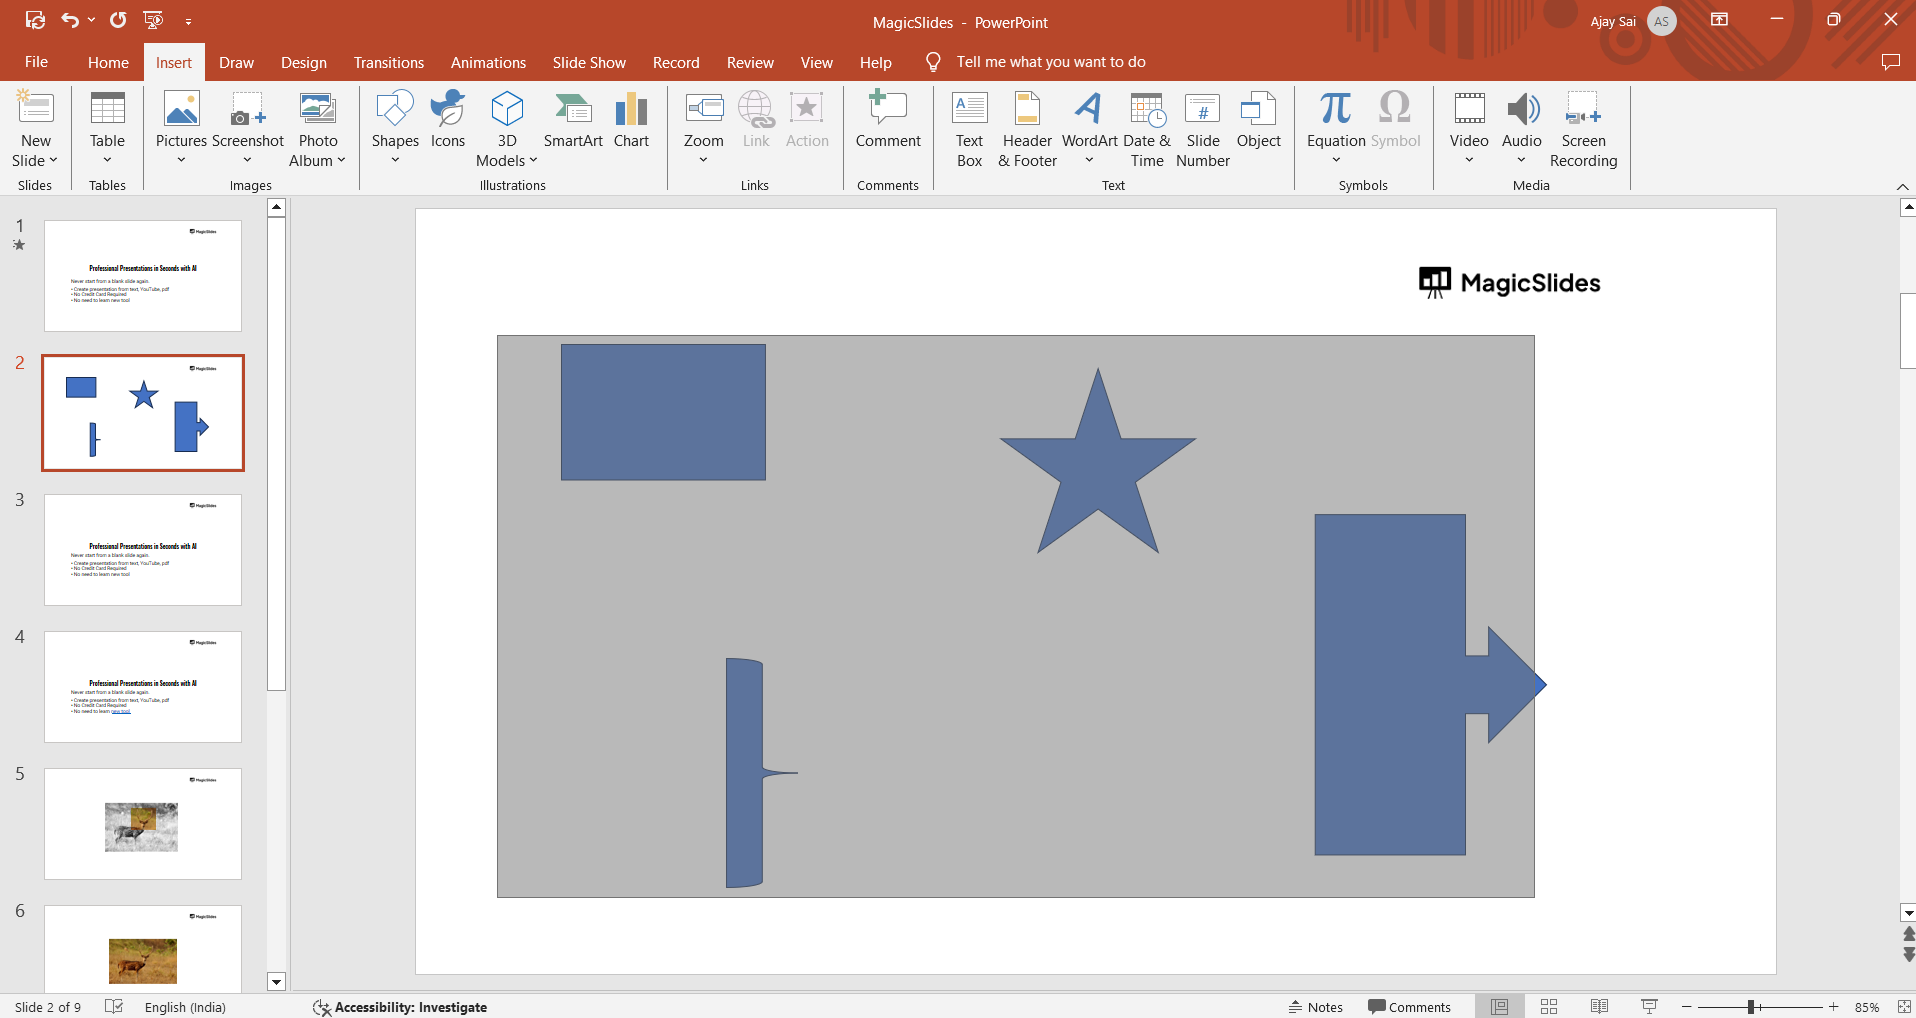
Task: Insert a SmartArt graphic
Action: pos(573,121)
